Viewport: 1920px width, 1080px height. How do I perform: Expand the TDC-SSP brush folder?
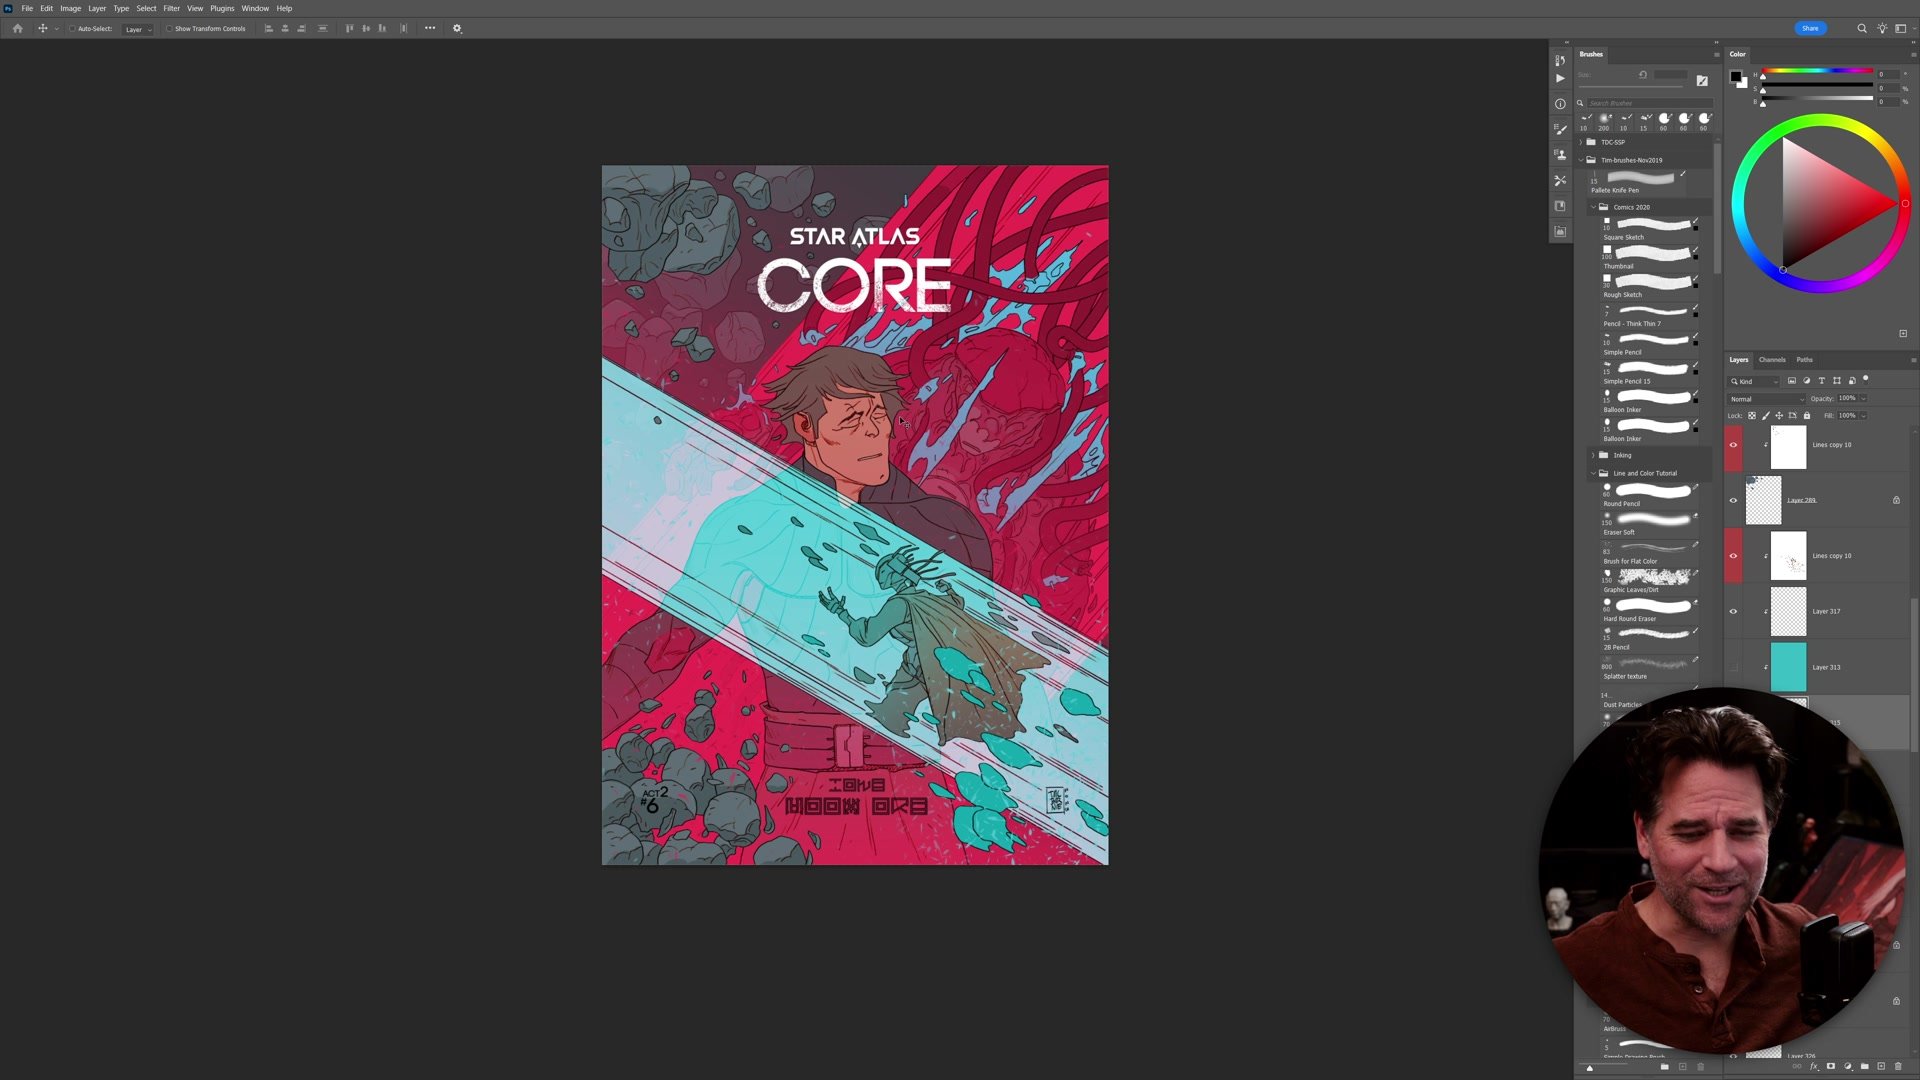pos(1582,142)
